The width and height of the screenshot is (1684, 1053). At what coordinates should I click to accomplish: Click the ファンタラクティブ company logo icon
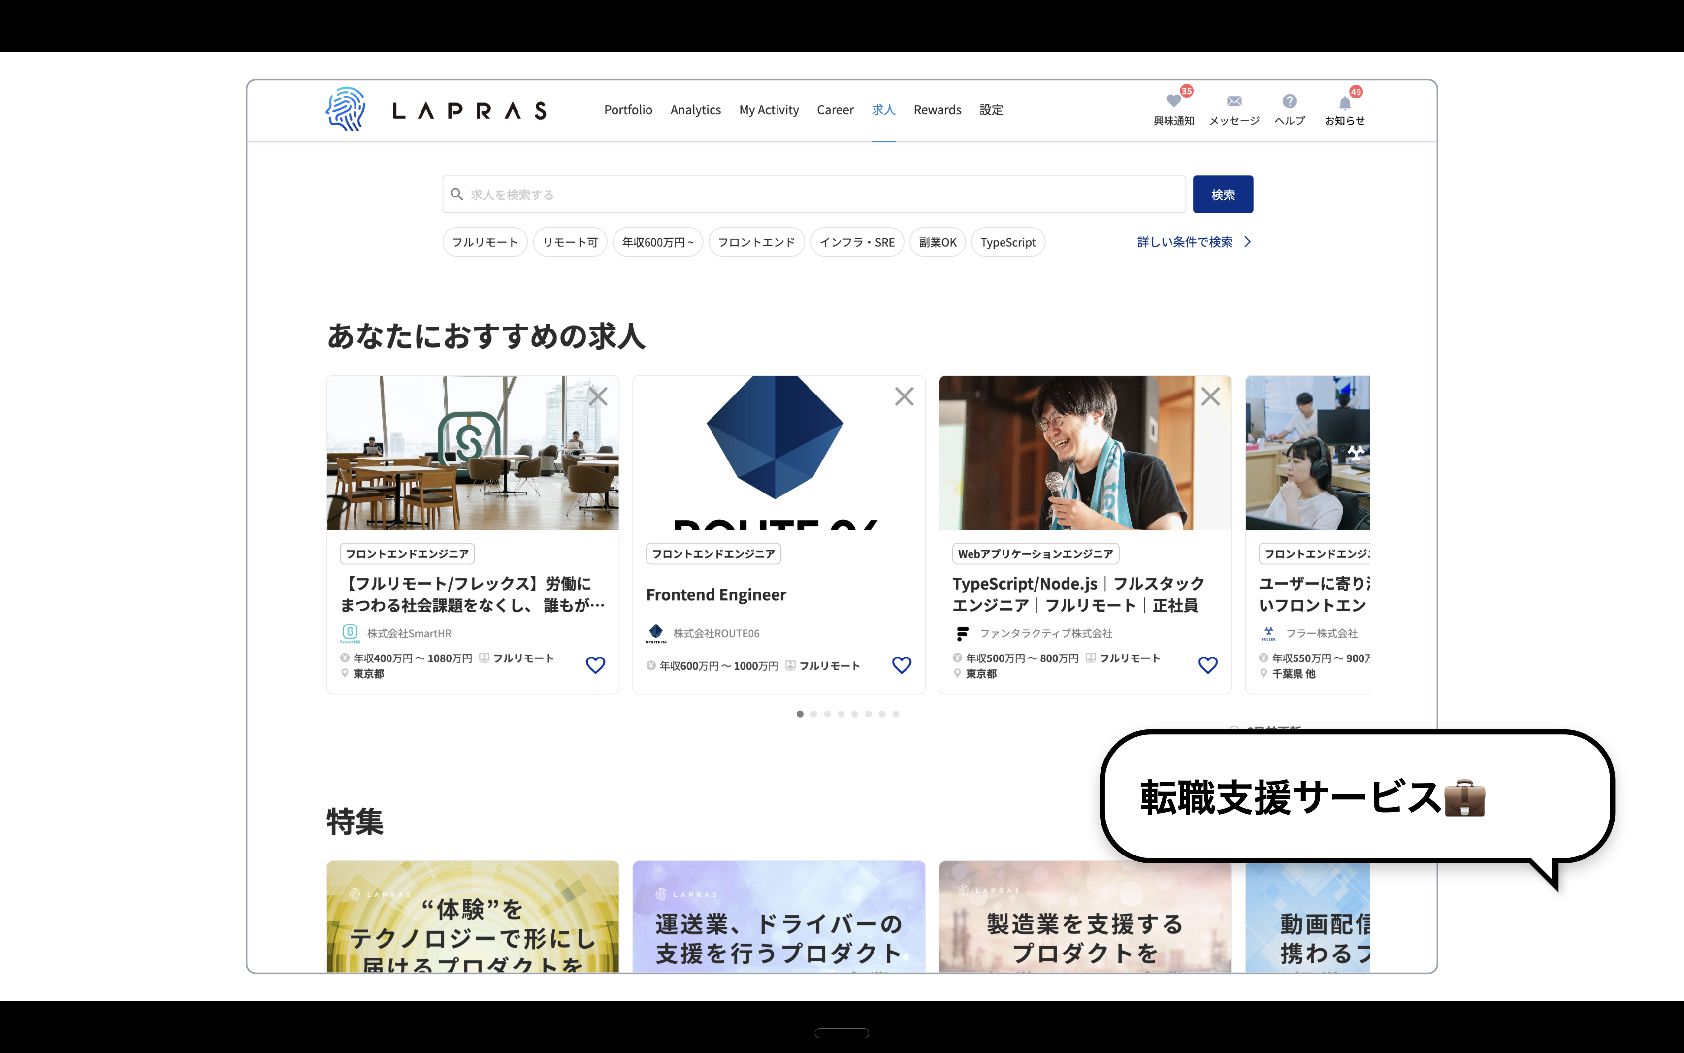(x=962, y=633)
